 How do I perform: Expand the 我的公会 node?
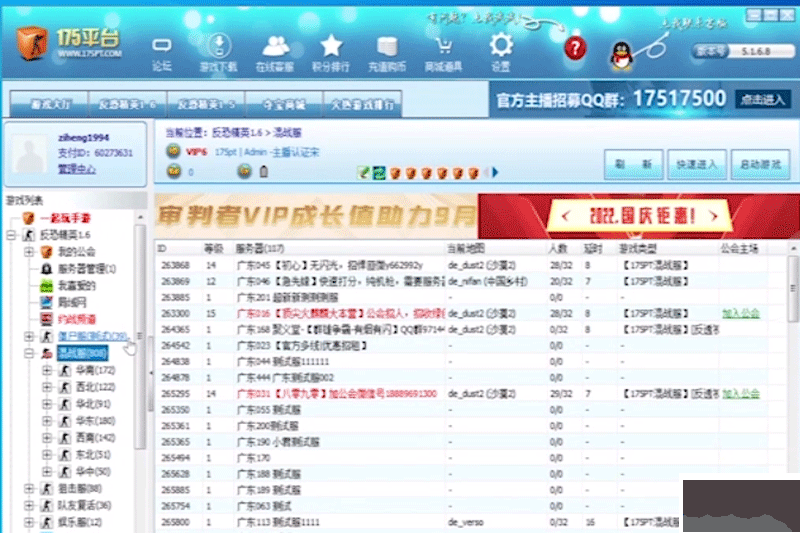point(29,251)
